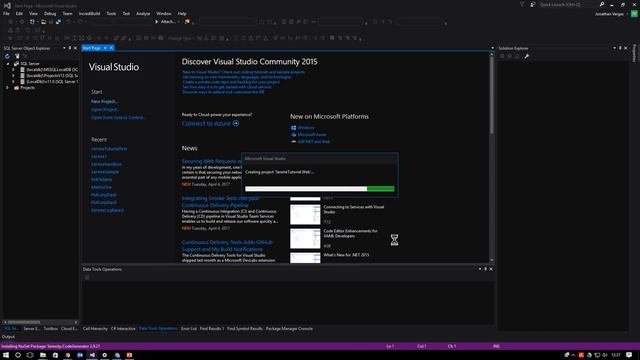Click the Open File toolbar icon
This screenshot has height=360, width=640.
tap(43, 22)
